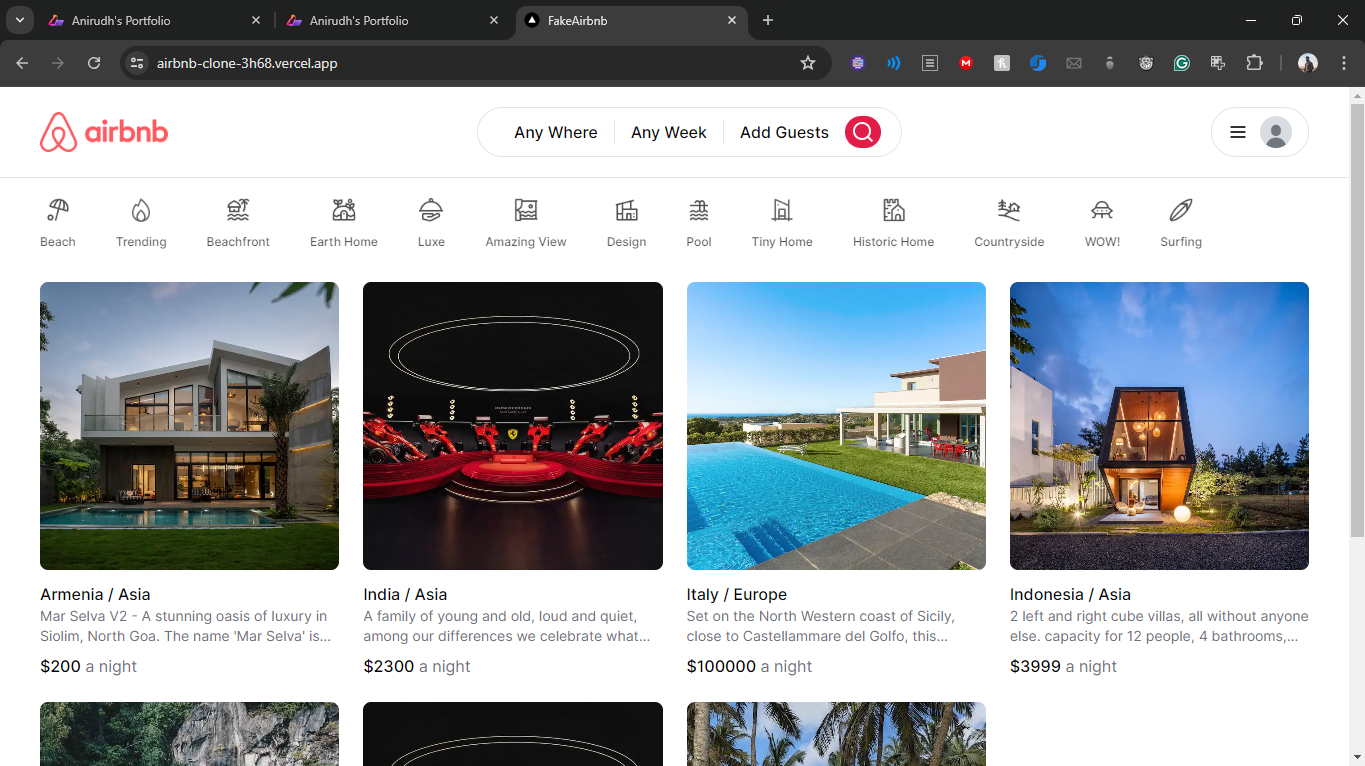Click the vertical page scrollbar
This screenshot has height=766, width=1365.
tap(1357, 320)
